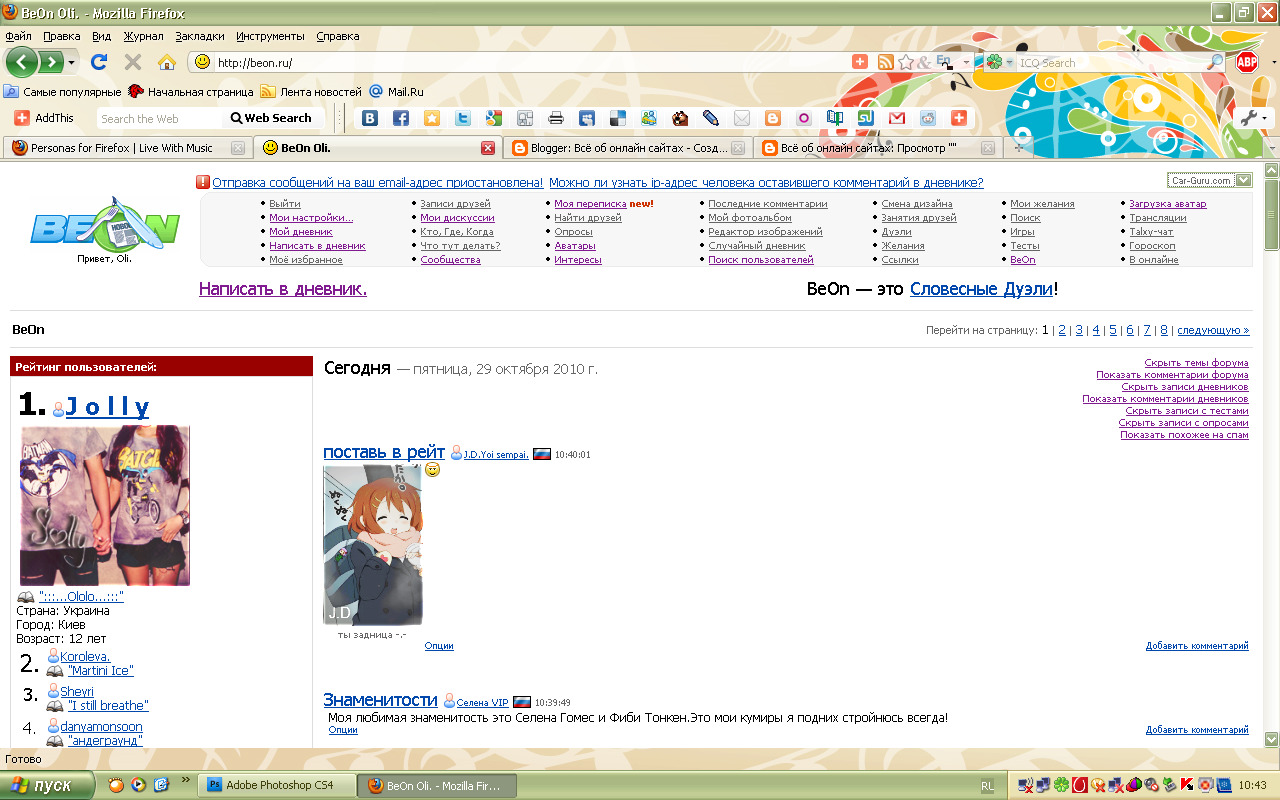Open the Файл menu
The width and height of the screenshot is (1280, 800).
tap(18, 36)
